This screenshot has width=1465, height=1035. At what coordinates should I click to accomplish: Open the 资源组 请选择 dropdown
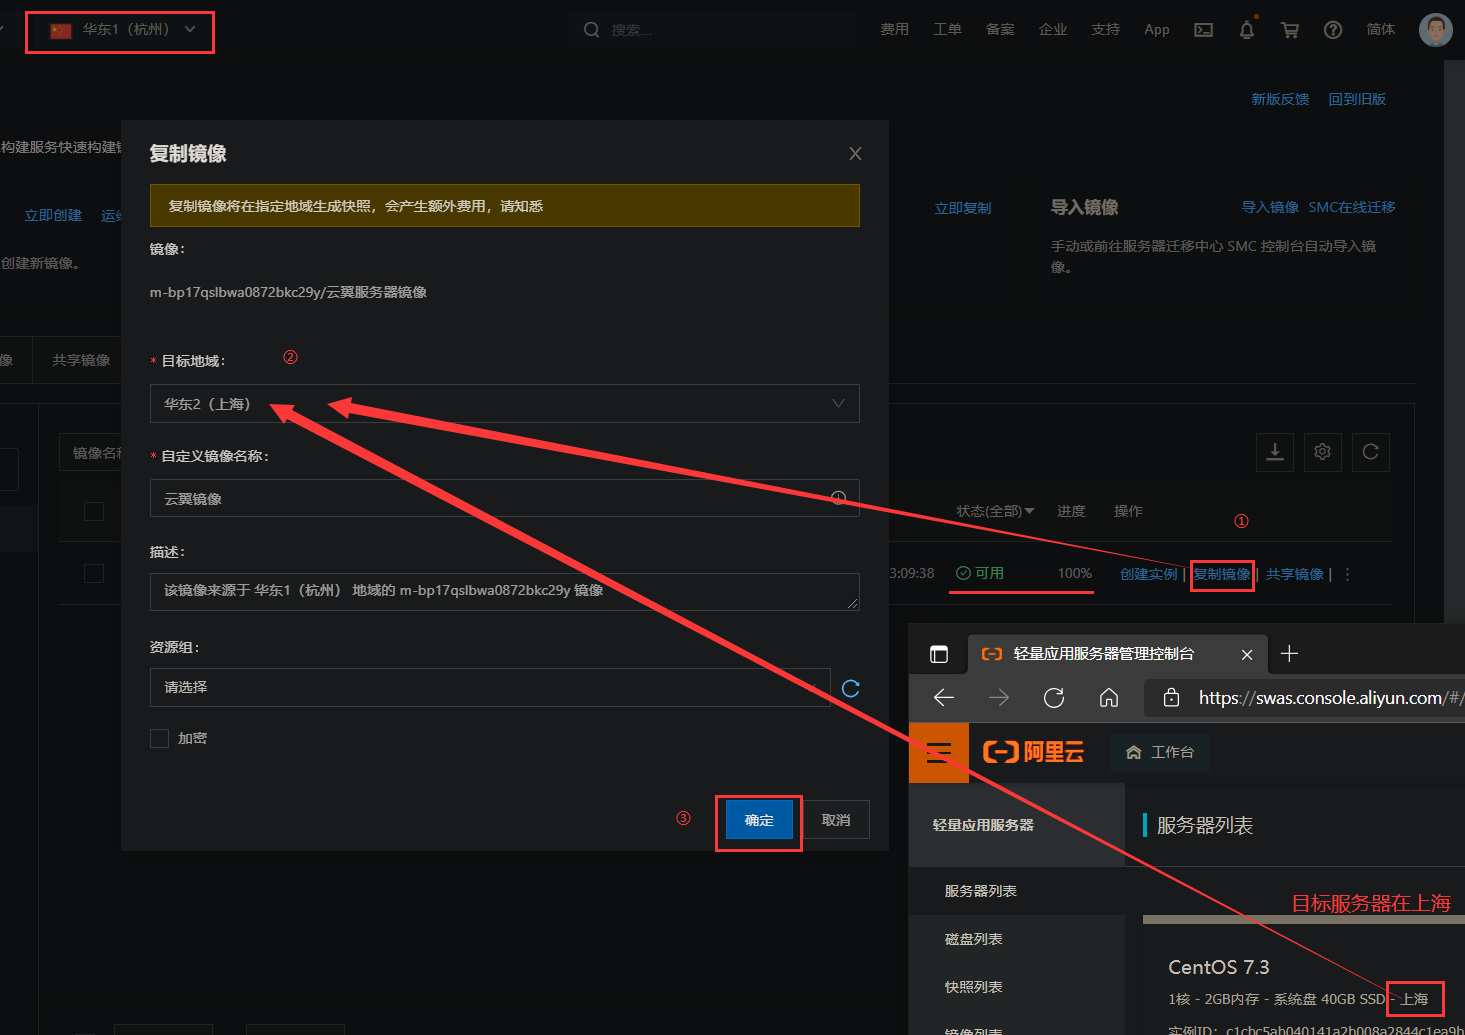(x=489, y=688)
